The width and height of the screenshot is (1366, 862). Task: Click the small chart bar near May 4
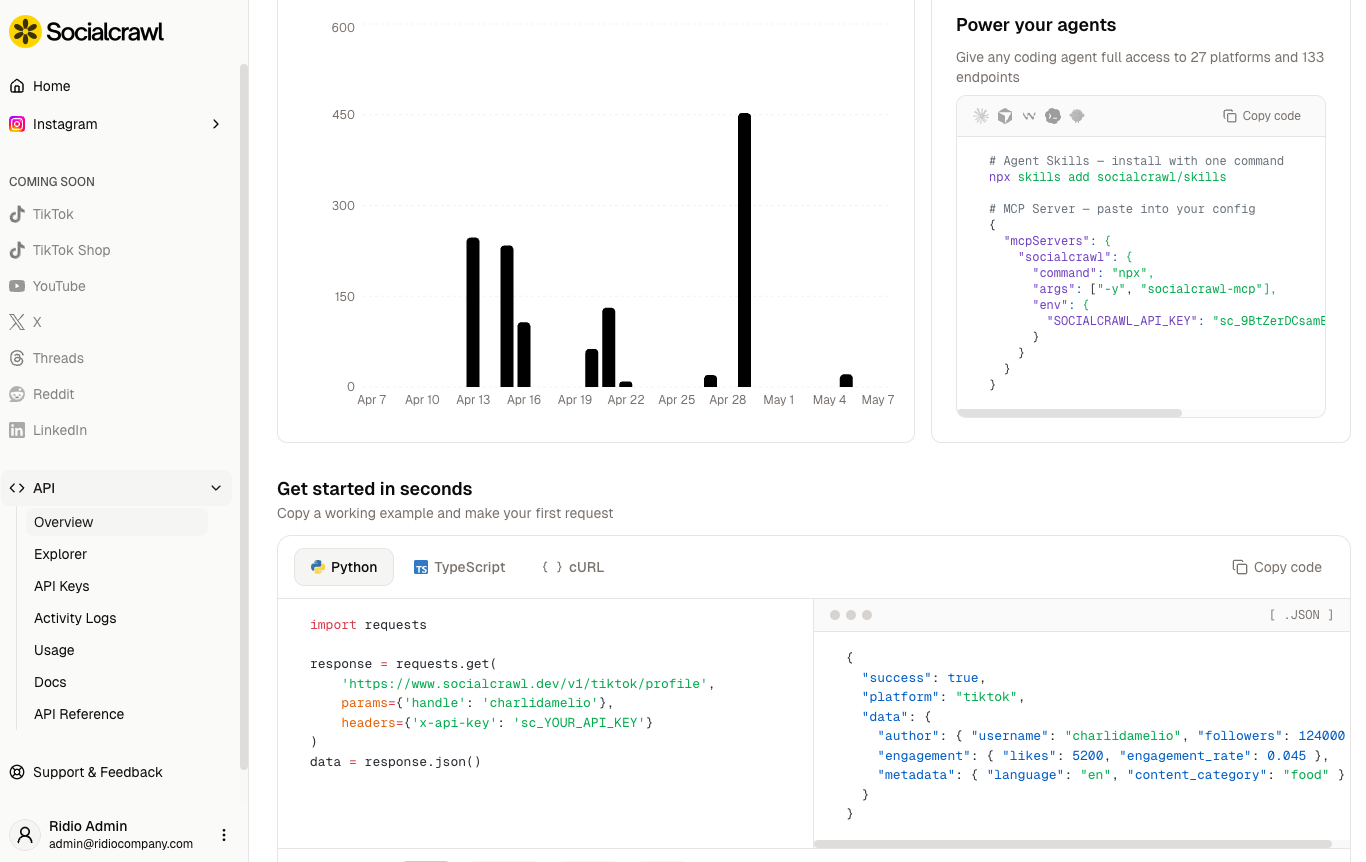click(x=846, y=381)
